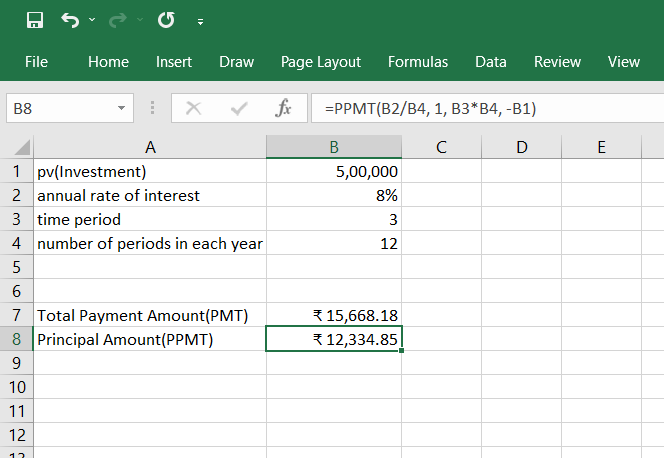Click the Save icon in title bar

pos(35,20)
